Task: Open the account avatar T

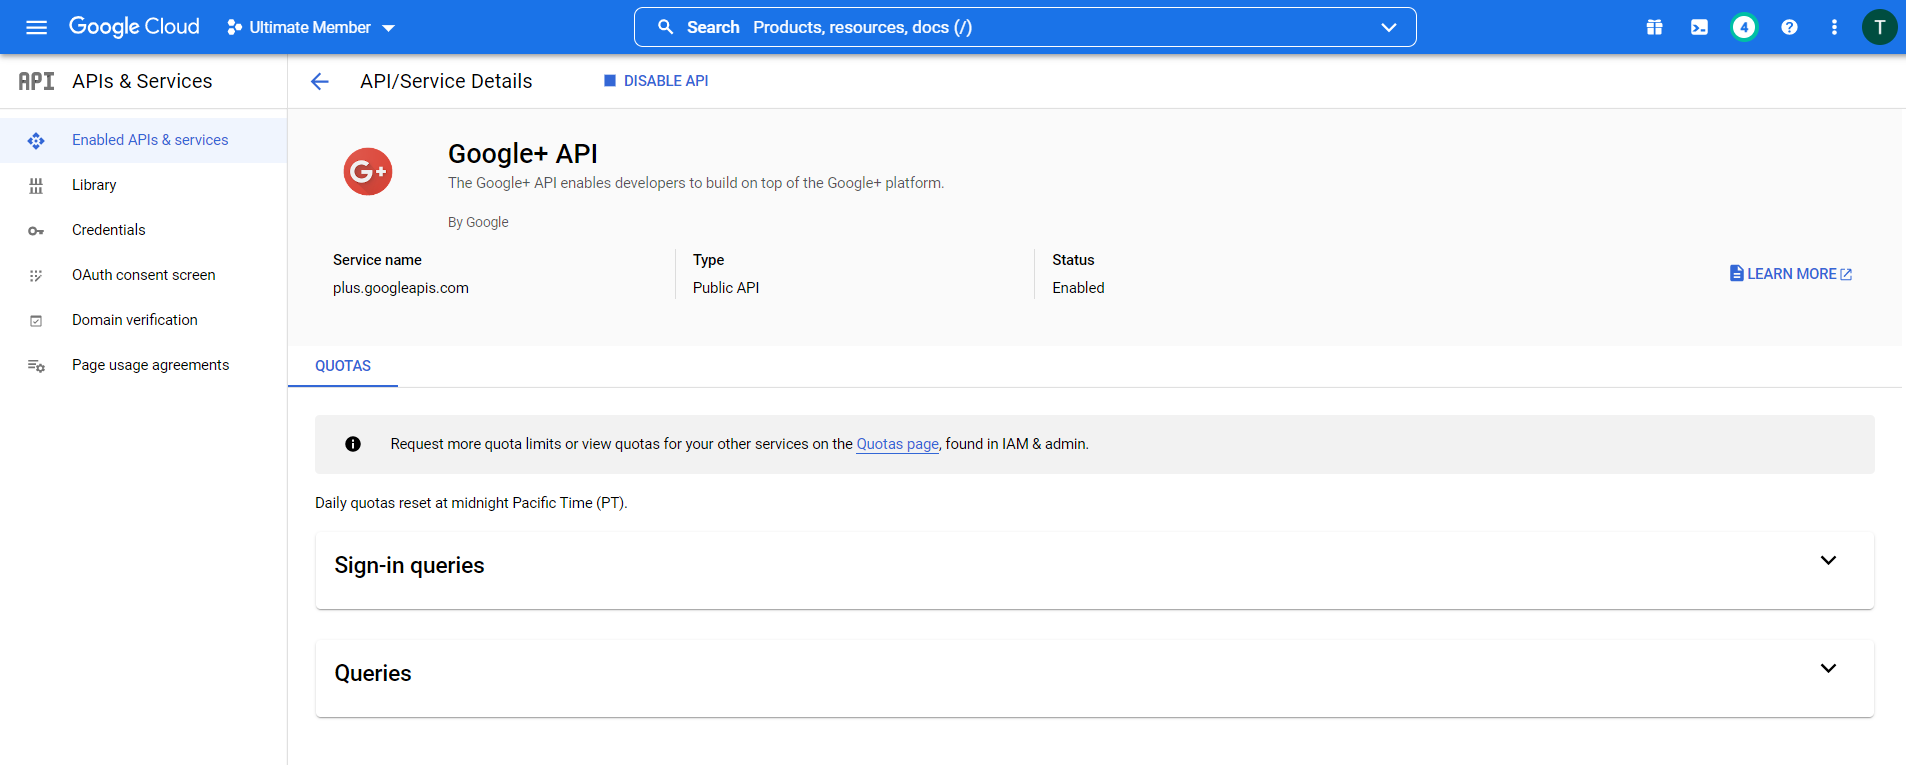Action: [x=1879, y=27]
